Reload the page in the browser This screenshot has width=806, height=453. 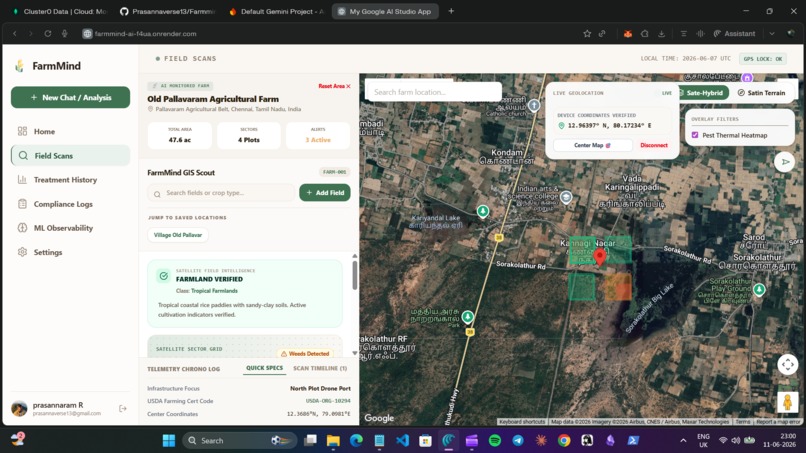(48, 33)
